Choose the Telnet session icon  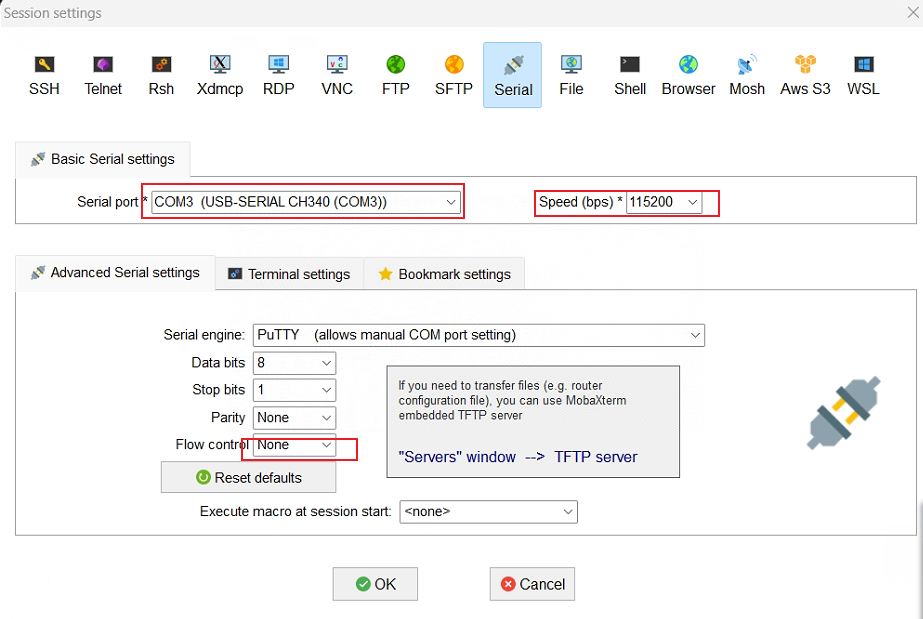[103, 75]
